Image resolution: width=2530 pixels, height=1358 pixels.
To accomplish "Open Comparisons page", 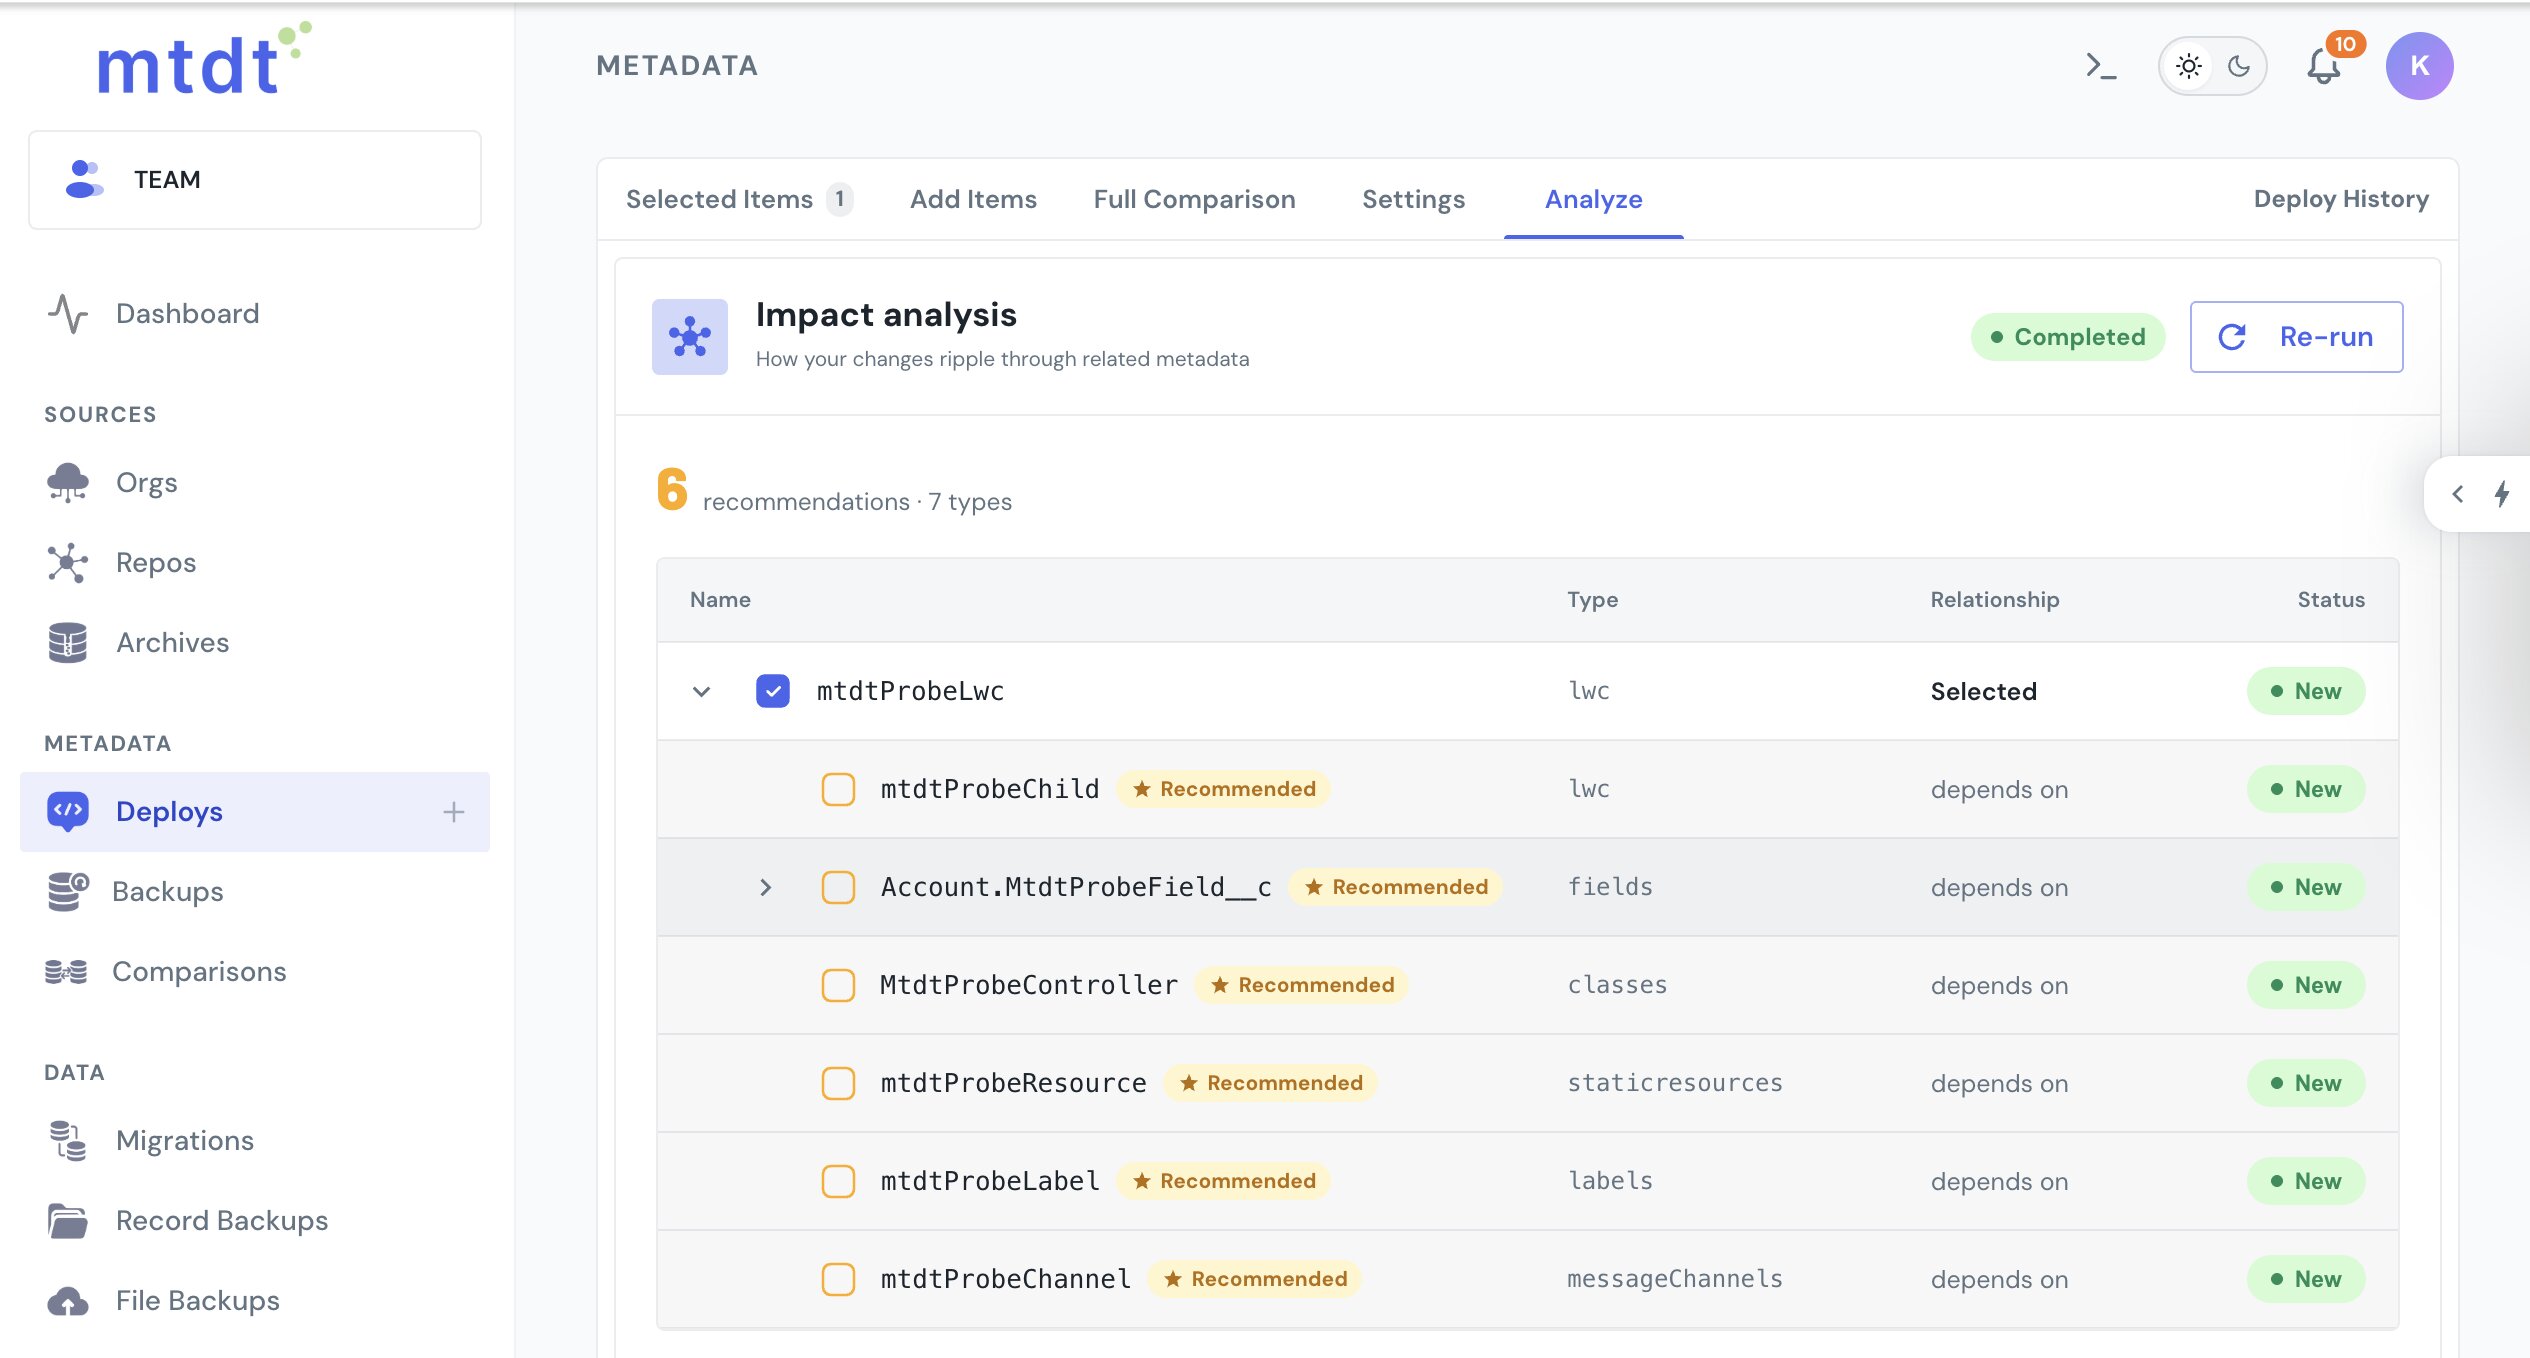I will [x=199, y=971].
